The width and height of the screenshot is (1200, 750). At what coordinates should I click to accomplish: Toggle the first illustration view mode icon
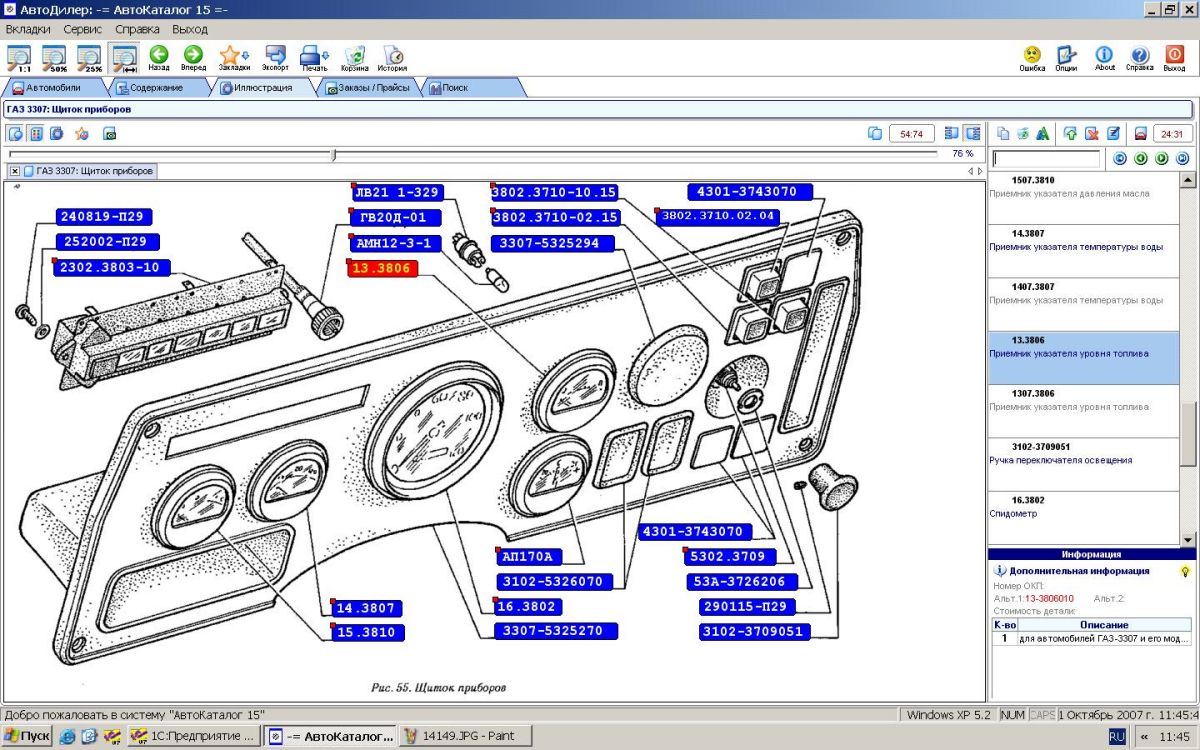click(16, 133)
